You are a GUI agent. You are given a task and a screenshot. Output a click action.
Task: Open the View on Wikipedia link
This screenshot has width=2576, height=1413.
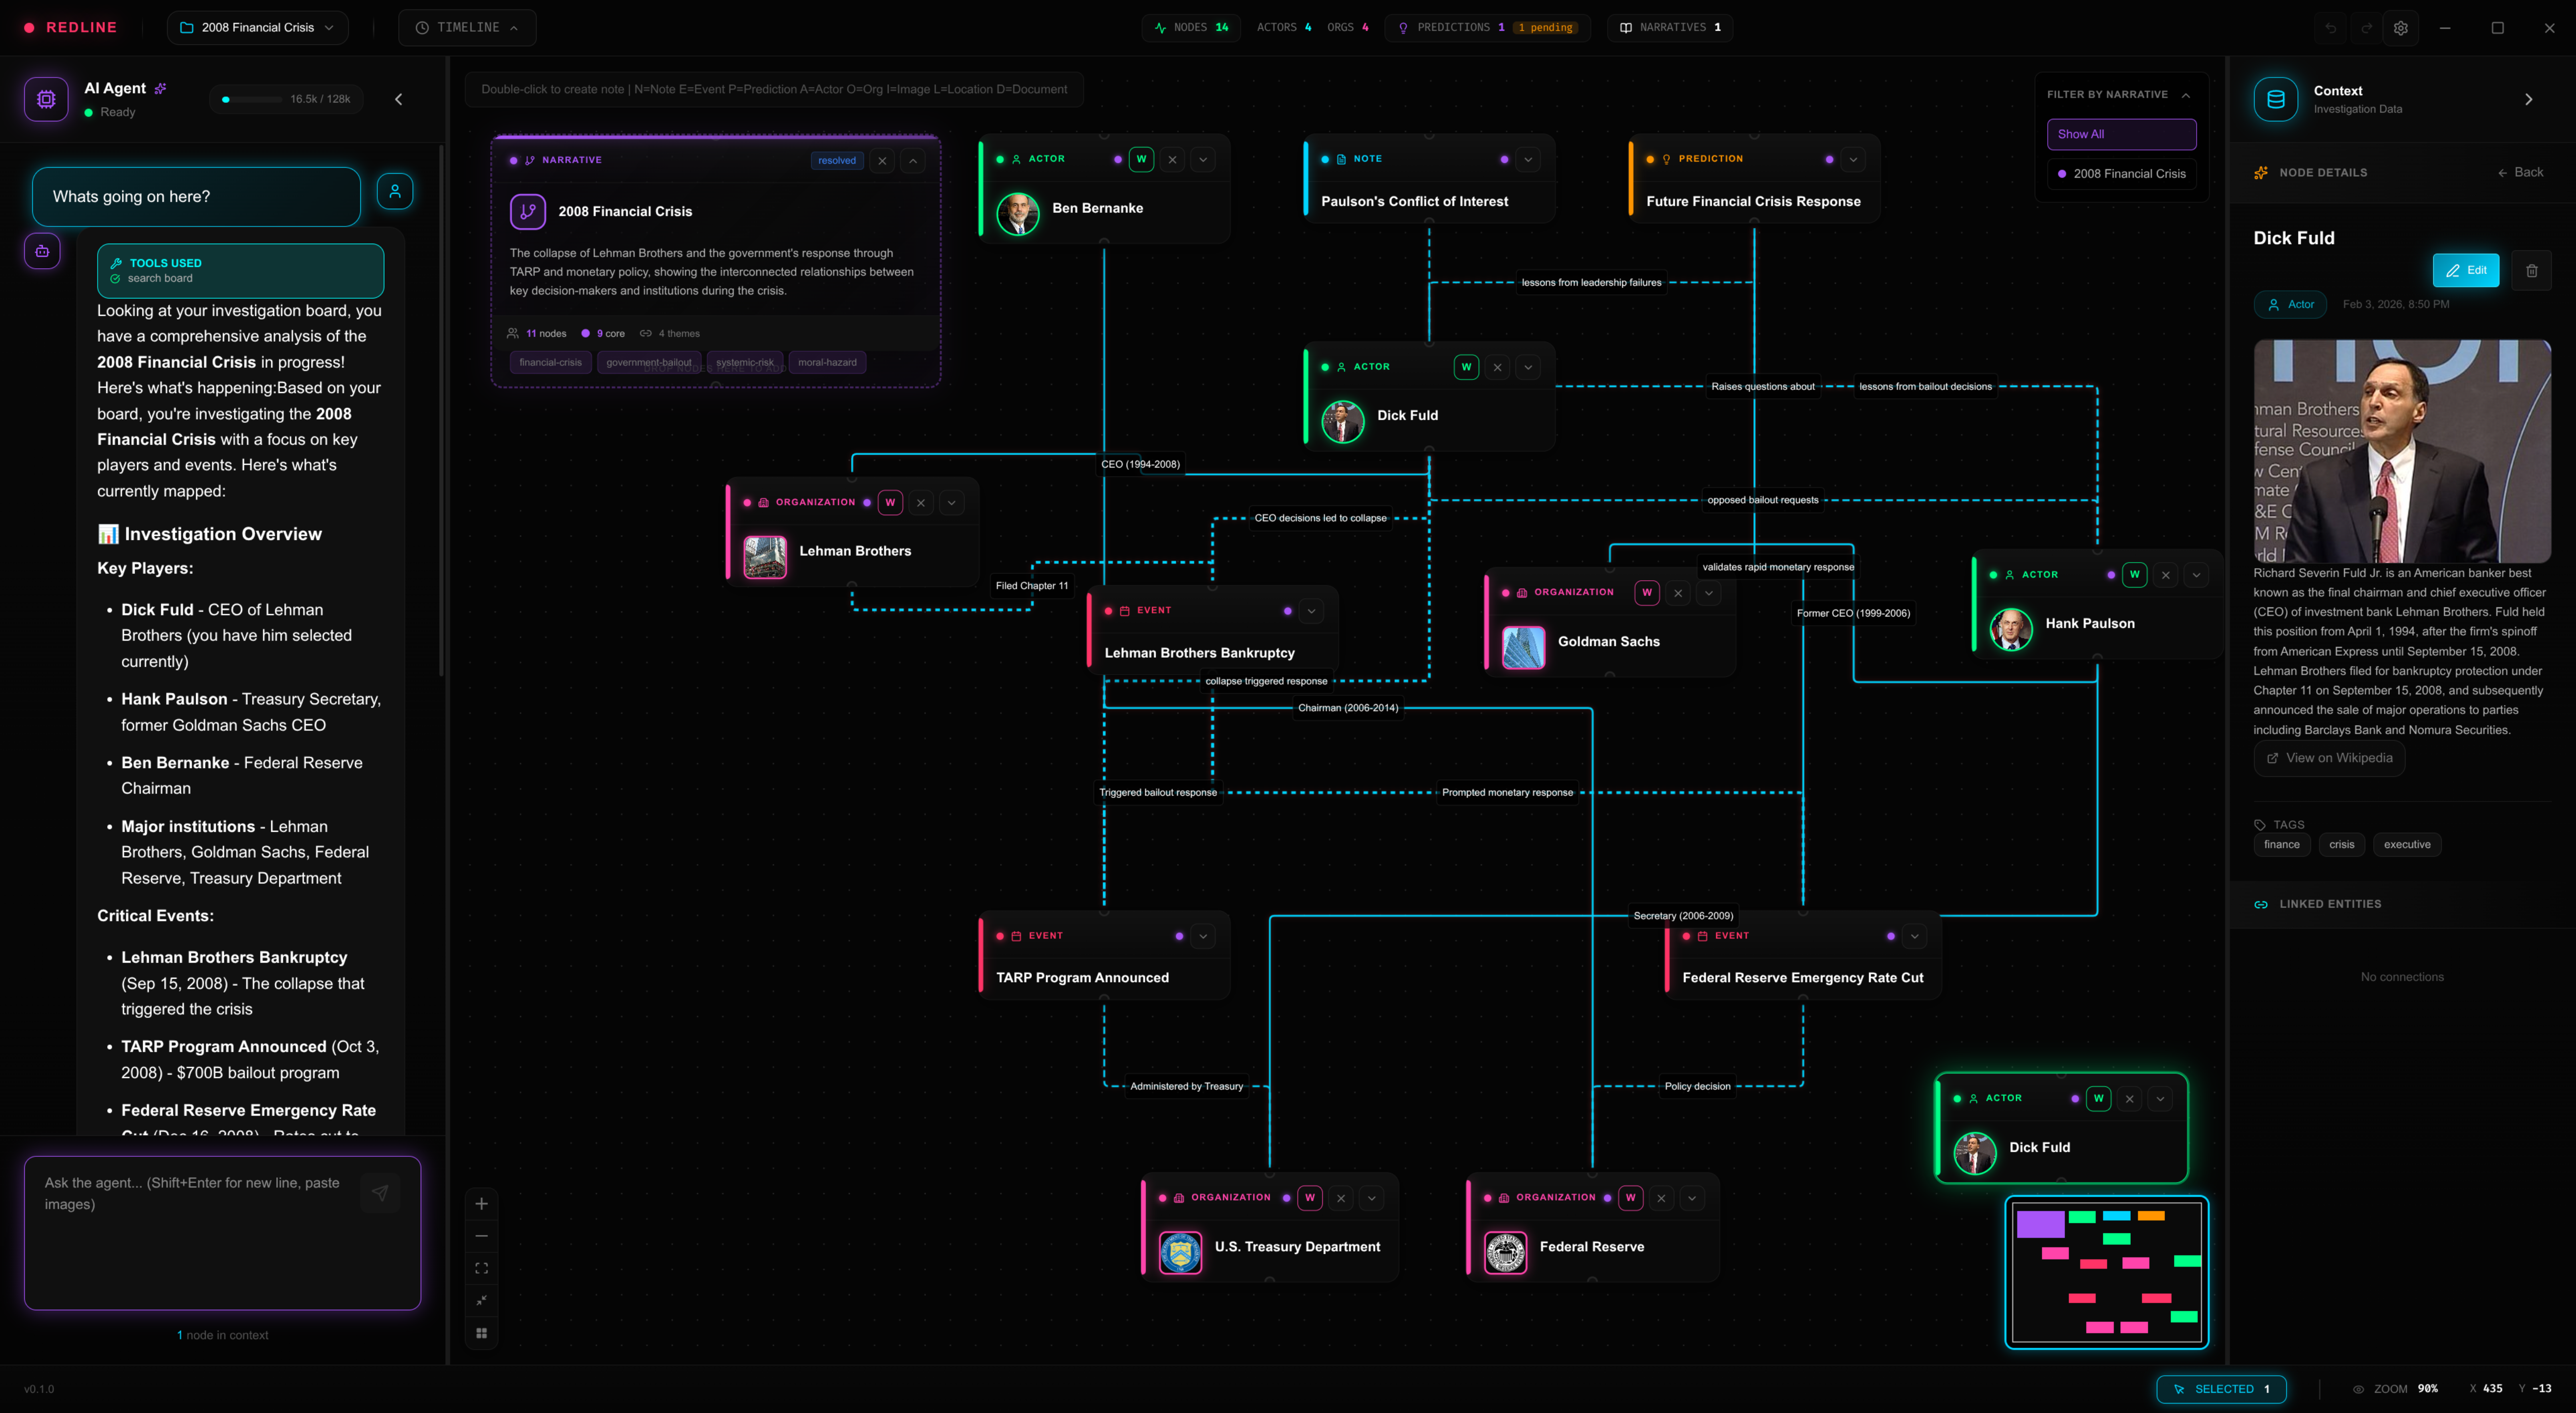point(2329,758)
